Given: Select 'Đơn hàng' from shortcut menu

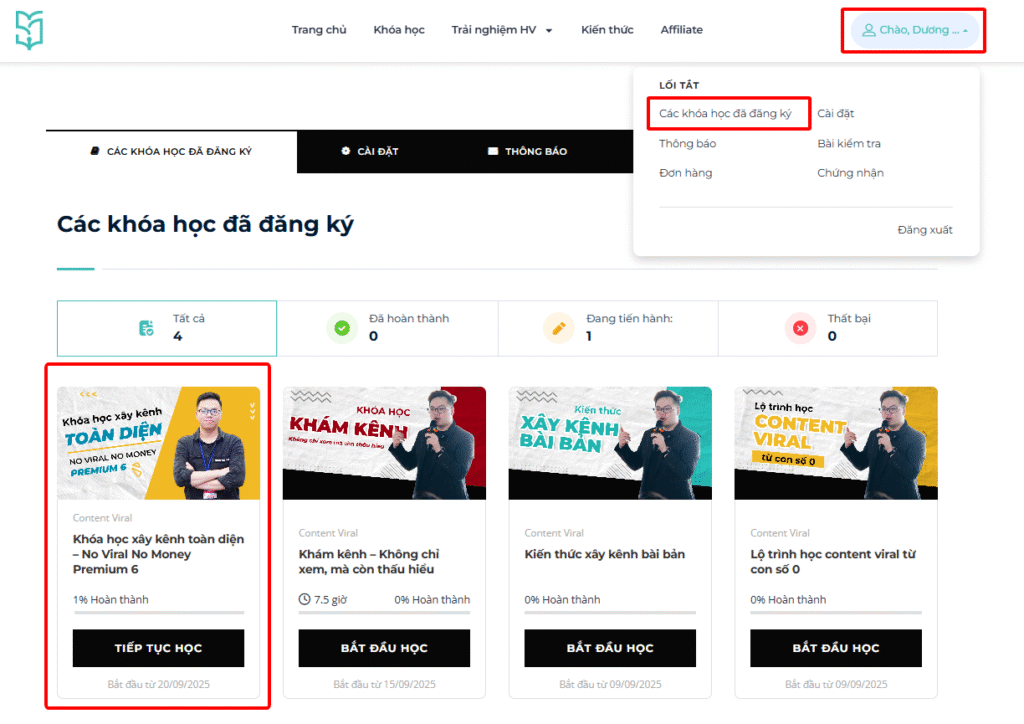Looking at the screenshot, I should (x=685, y=173).
